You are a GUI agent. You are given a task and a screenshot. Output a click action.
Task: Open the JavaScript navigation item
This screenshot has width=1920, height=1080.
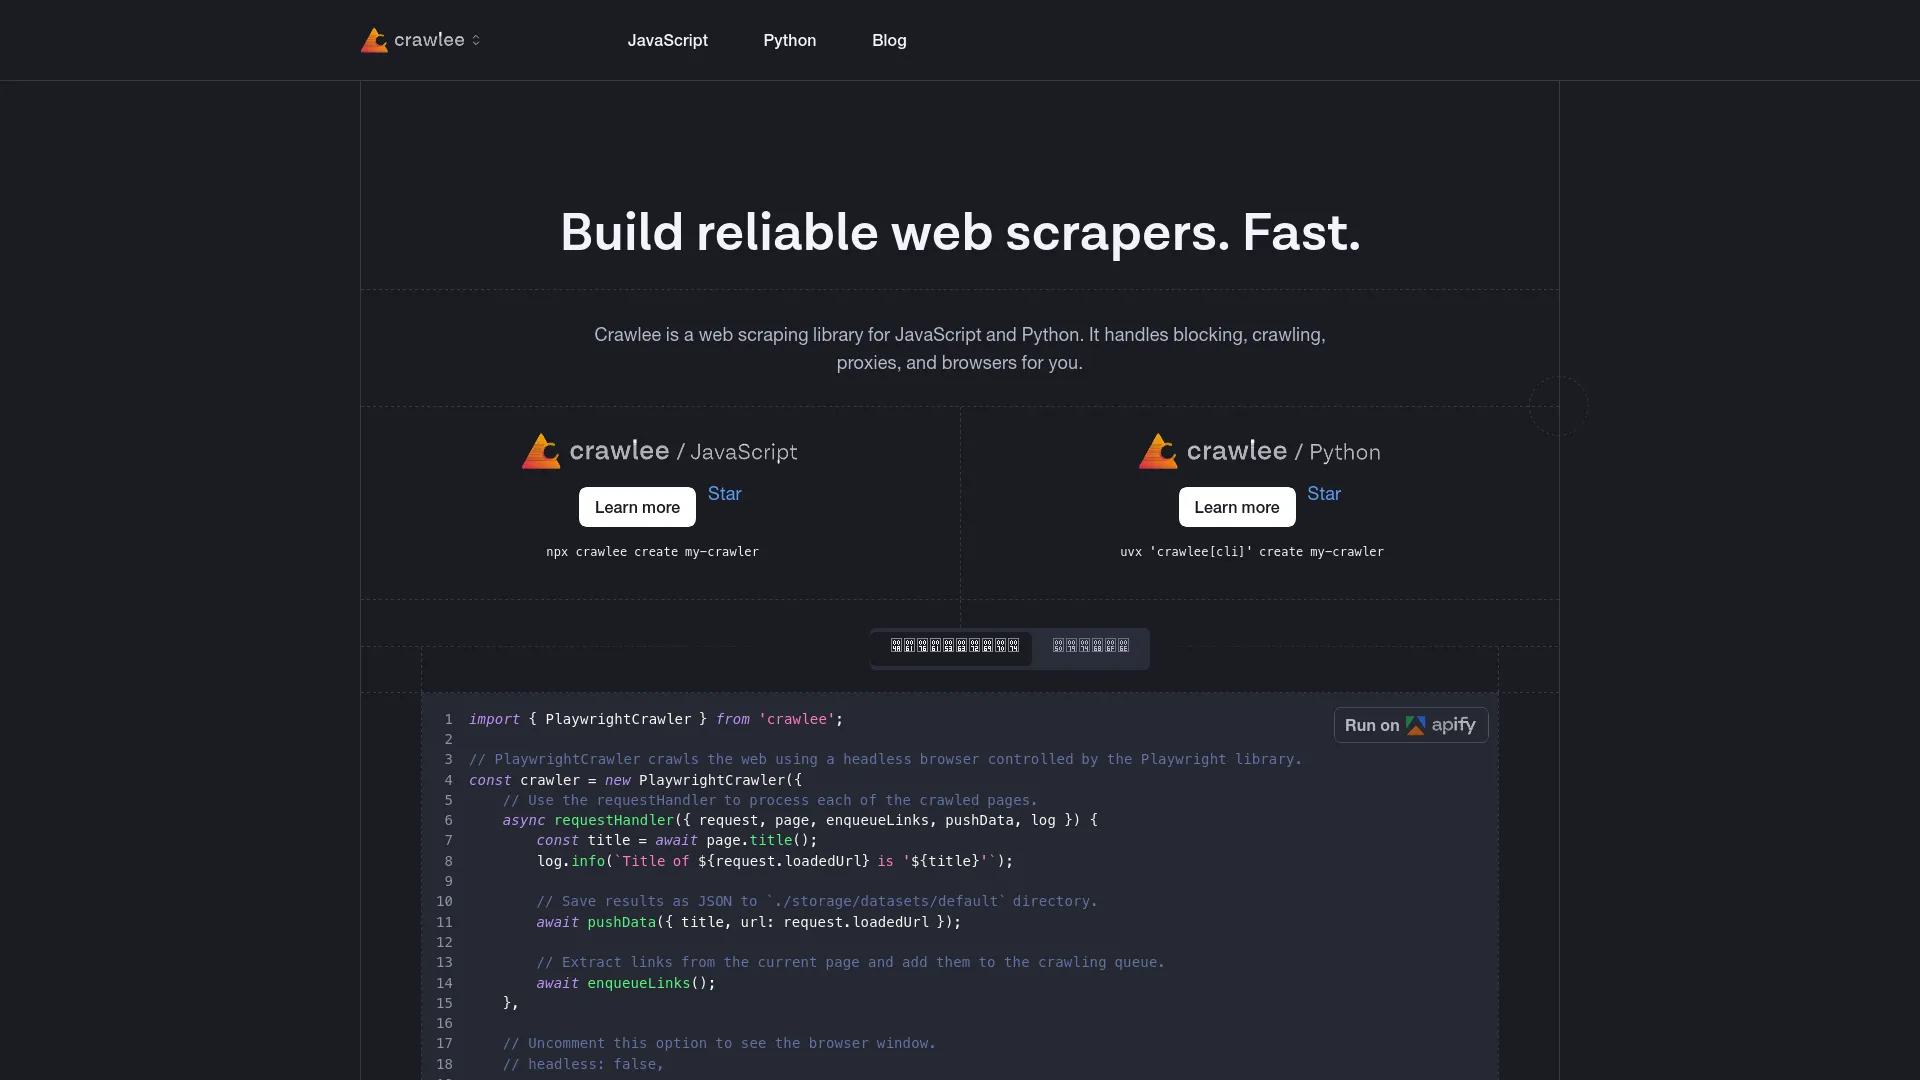coord(667,40)
